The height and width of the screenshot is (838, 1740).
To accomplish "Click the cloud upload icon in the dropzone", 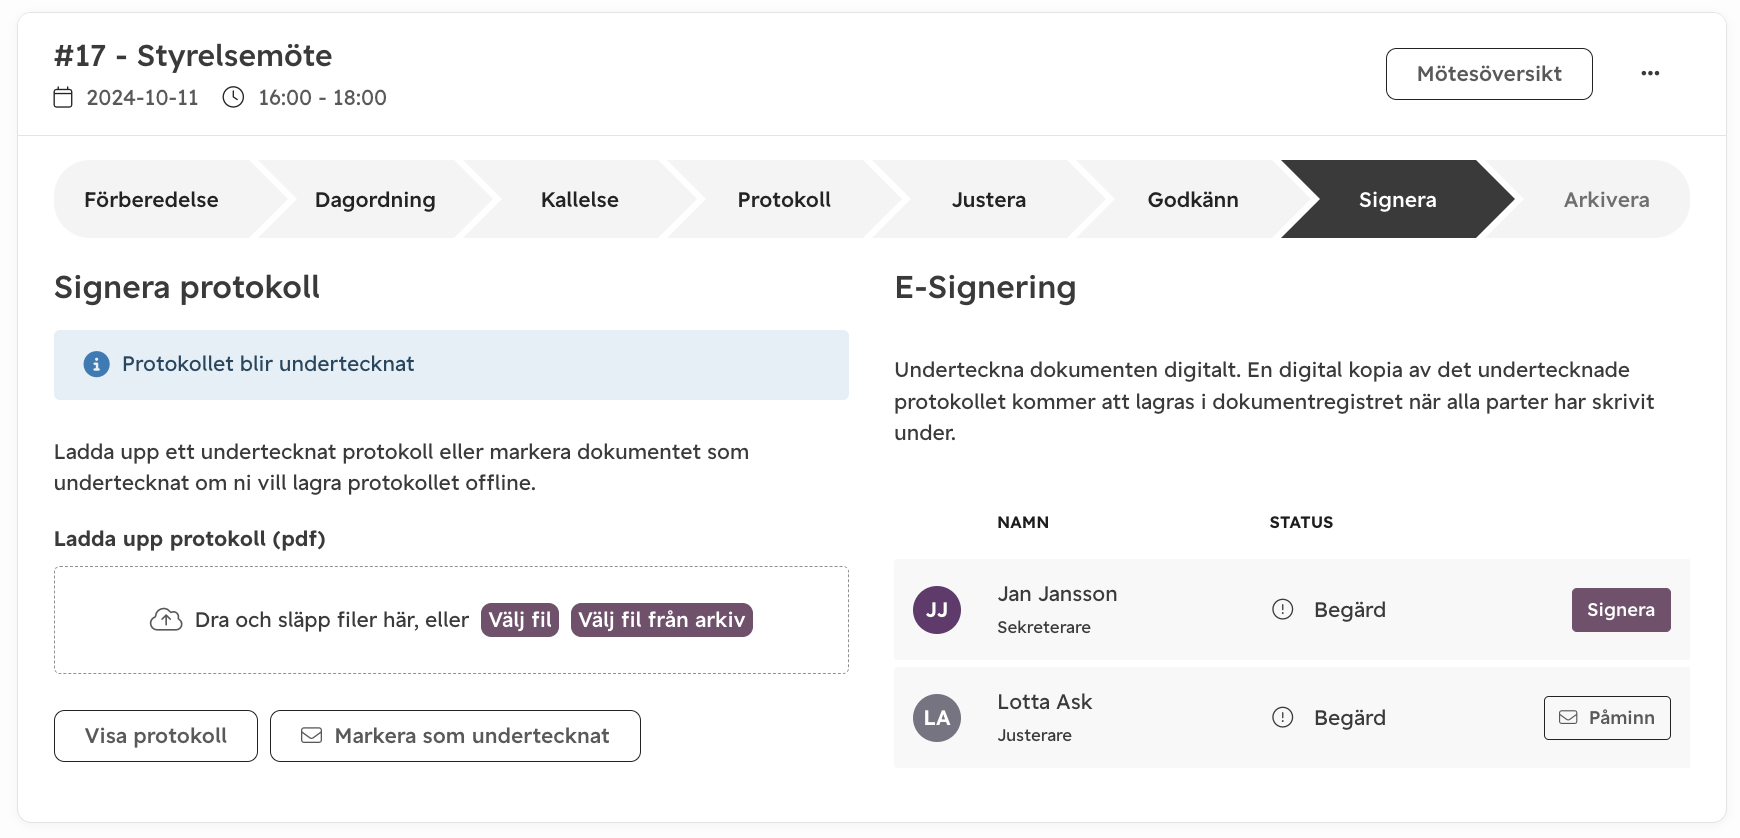I will [x=166, y=620].
